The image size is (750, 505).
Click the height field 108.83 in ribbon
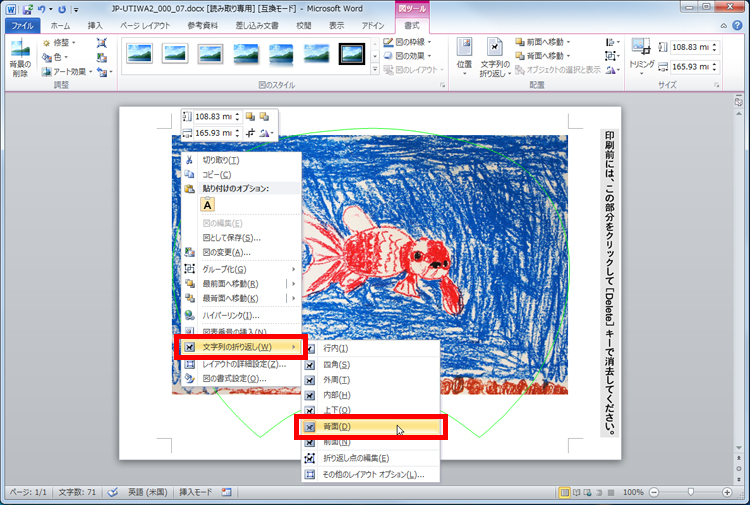(x=689, y=47)
